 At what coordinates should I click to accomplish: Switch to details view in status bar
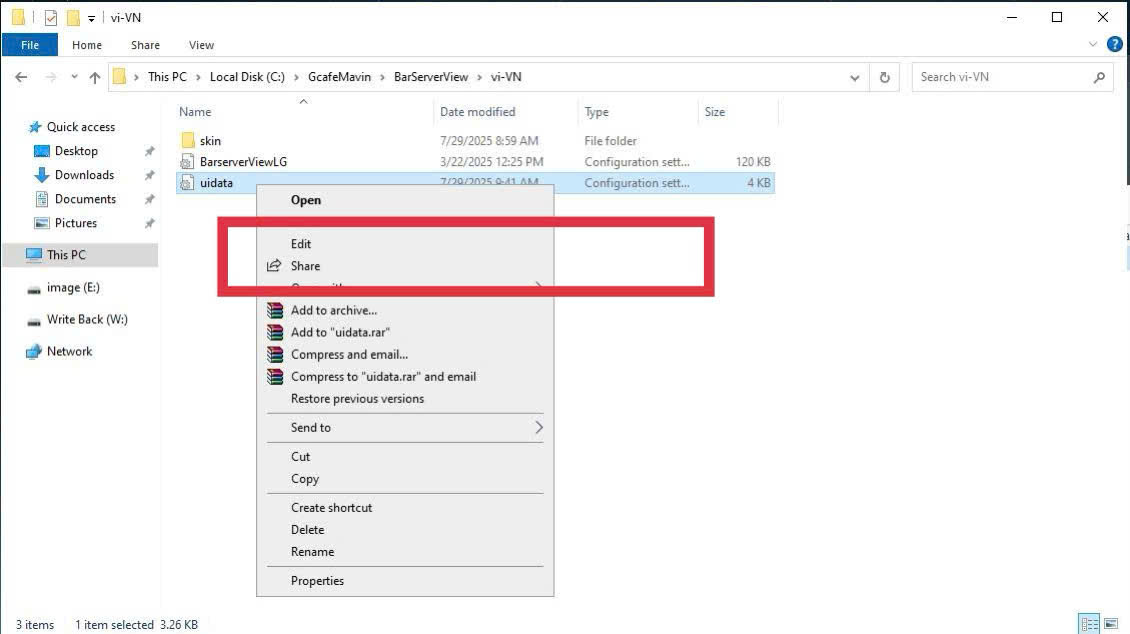click(x=1089, y=624)
